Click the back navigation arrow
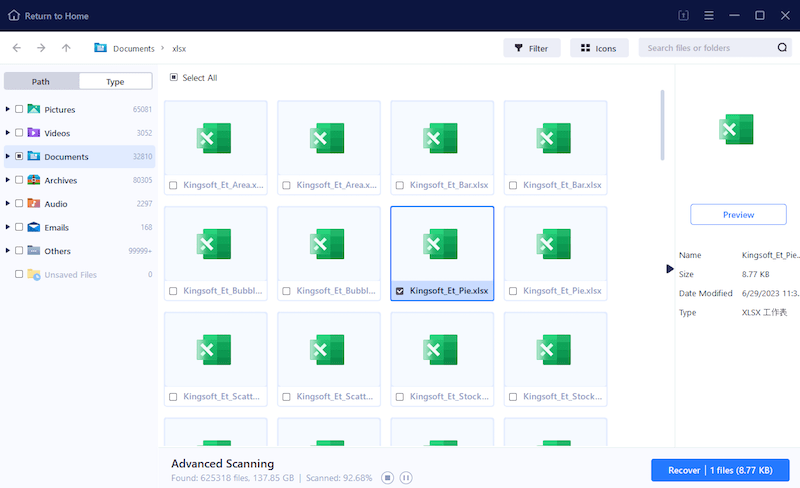 (17, 48)
